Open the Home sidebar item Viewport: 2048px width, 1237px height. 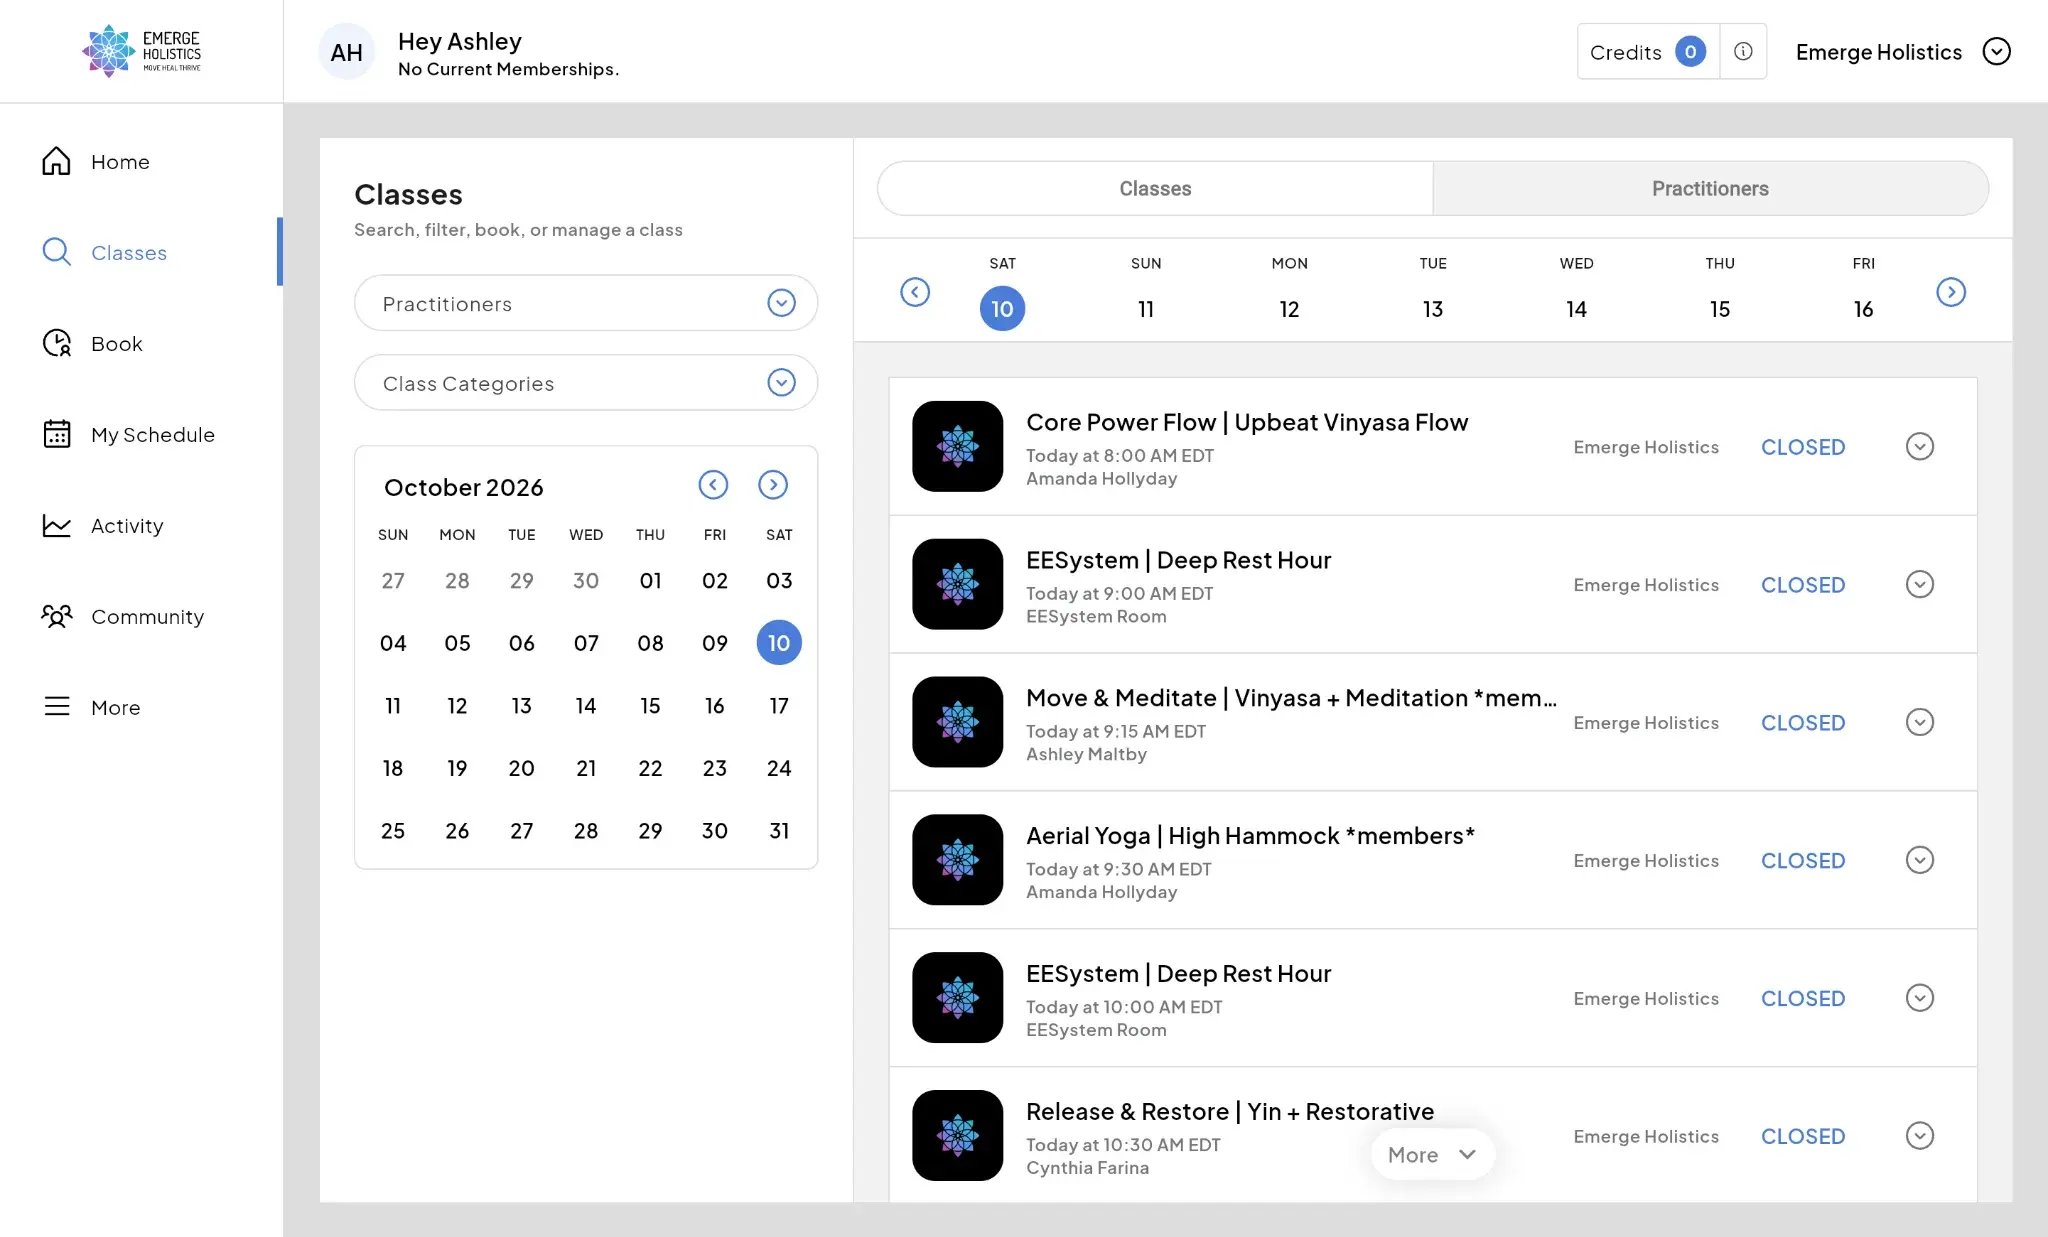point(95,161)
